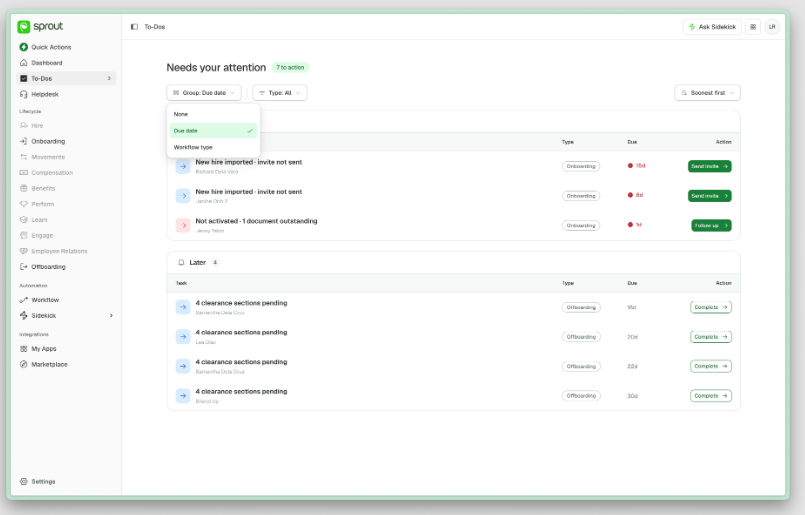Open the LR user avatar menu

pyautogui.click(x=772, y=27)
